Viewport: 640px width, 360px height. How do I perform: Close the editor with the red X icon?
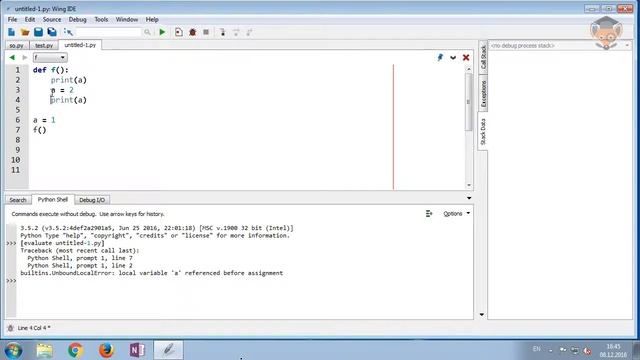[x=466, y=58]
